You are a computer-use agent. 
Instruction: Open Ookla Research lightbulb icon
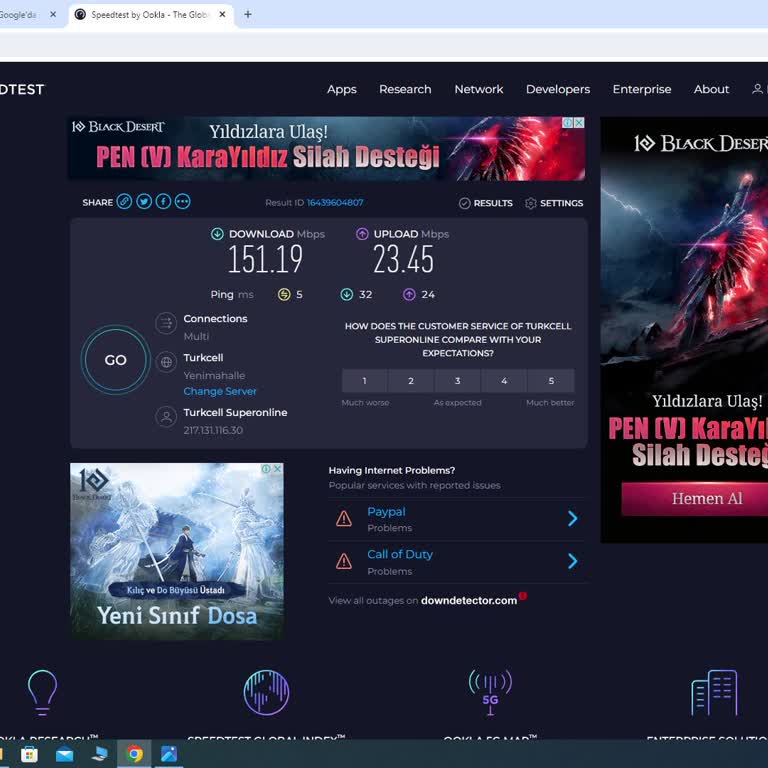43,693
